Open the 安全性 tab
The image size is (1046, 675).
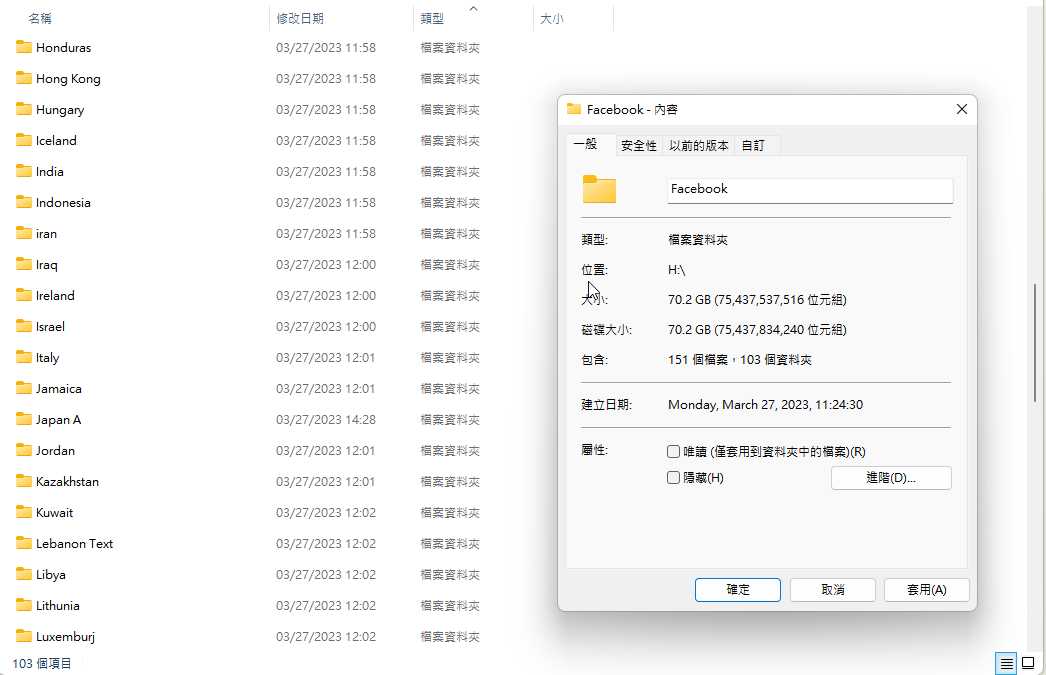(x=638, y=145)
